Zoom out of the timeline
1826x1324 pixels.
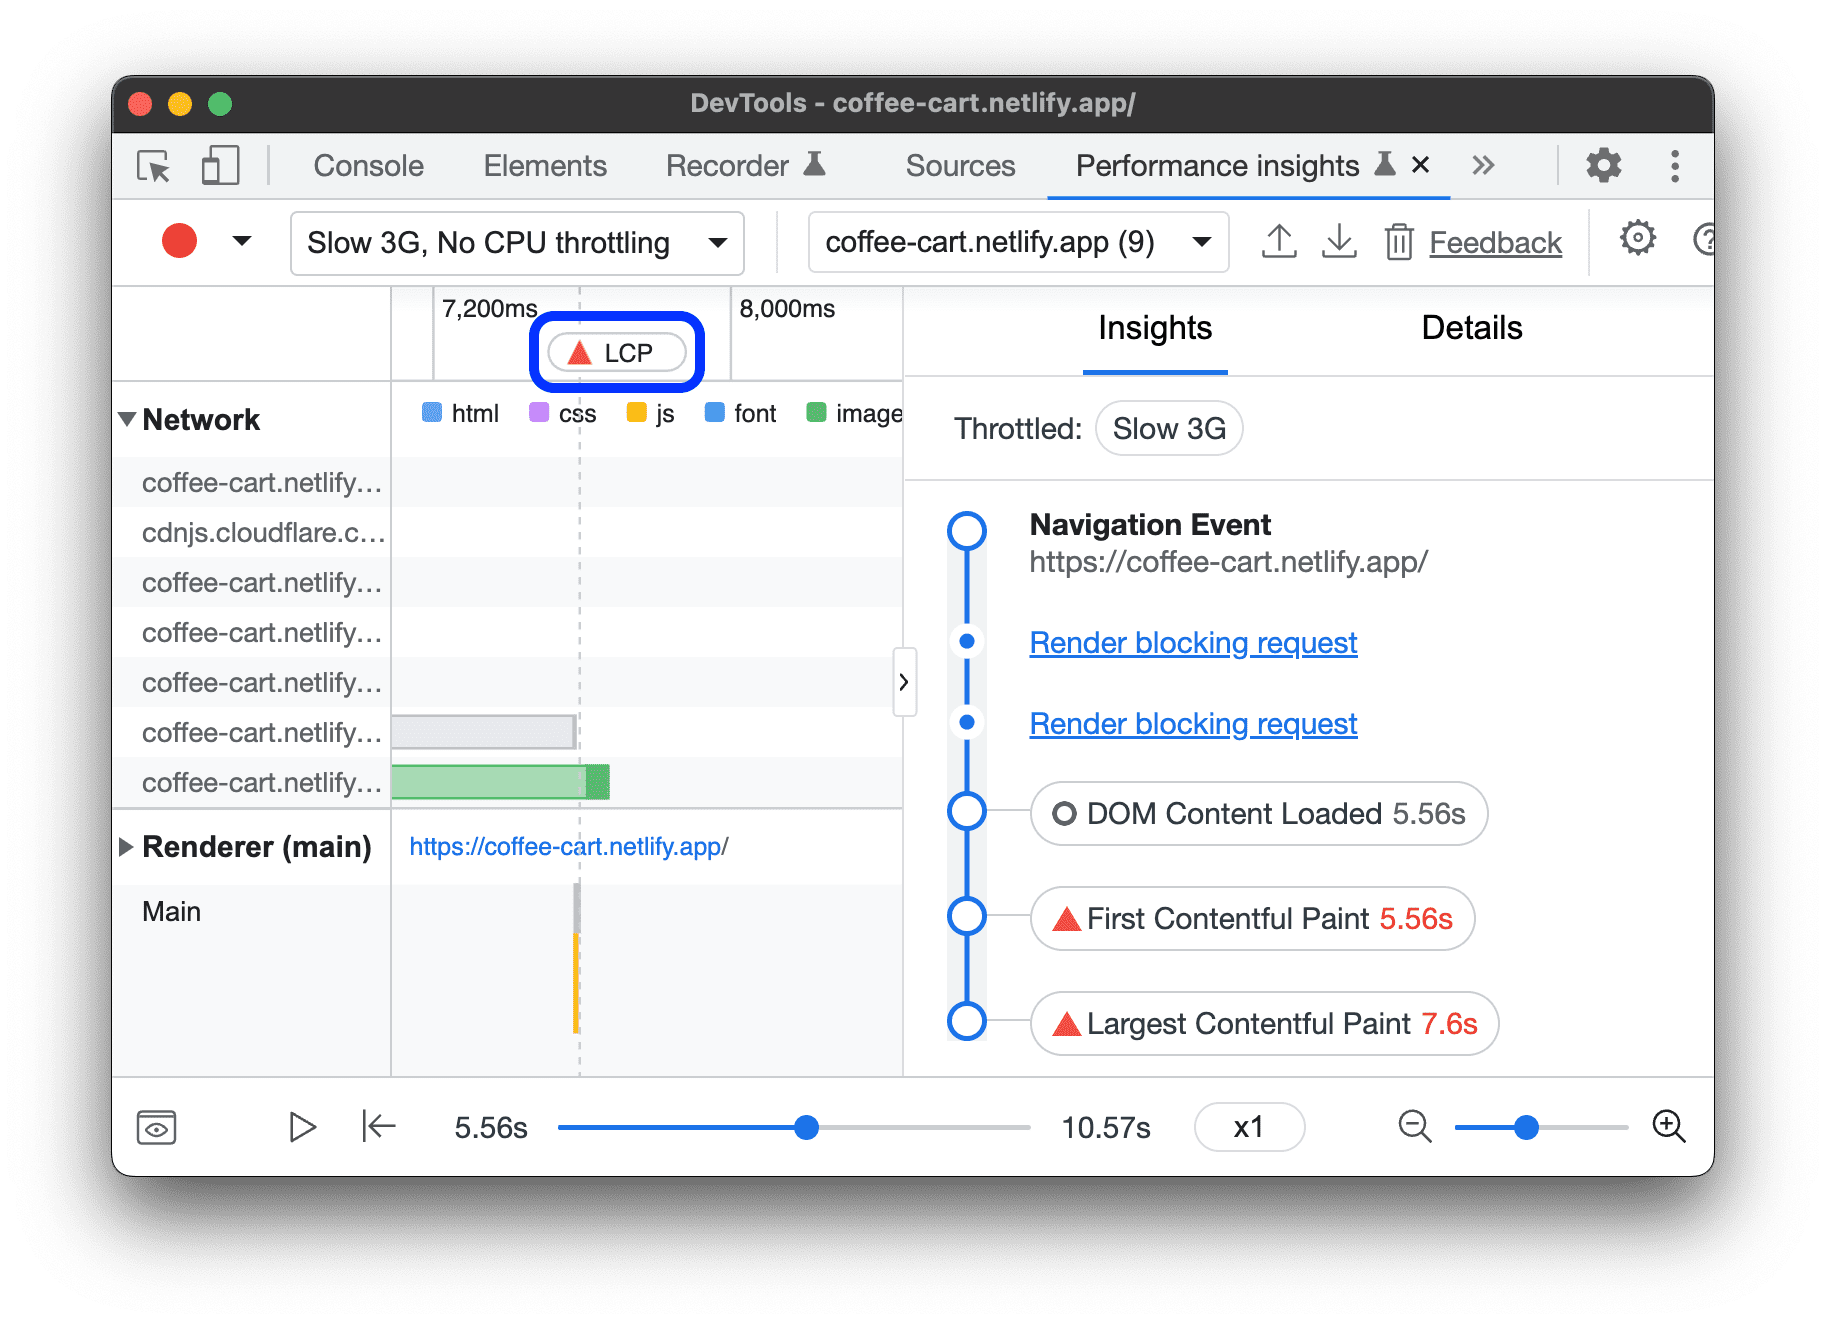(x=1415, y=1127)
